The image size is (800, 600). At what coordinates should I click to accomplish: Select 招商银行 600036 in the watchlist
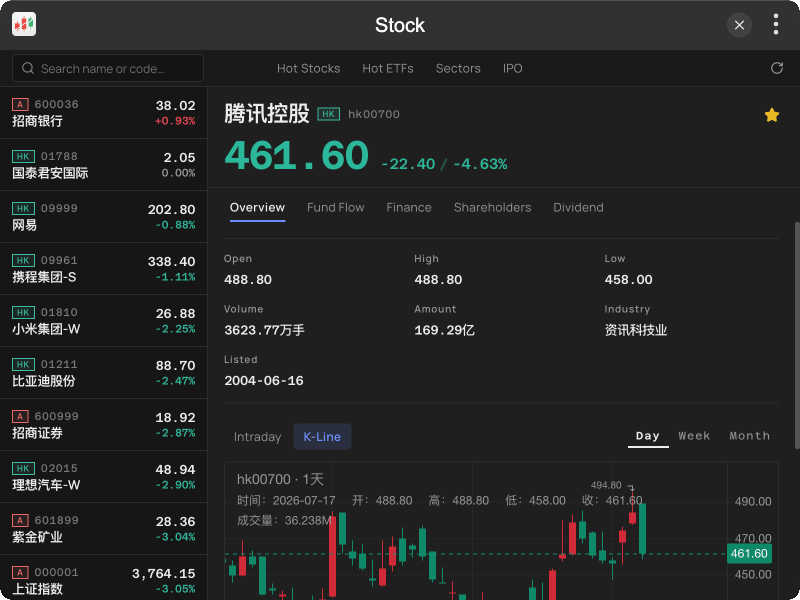point(104,113)
